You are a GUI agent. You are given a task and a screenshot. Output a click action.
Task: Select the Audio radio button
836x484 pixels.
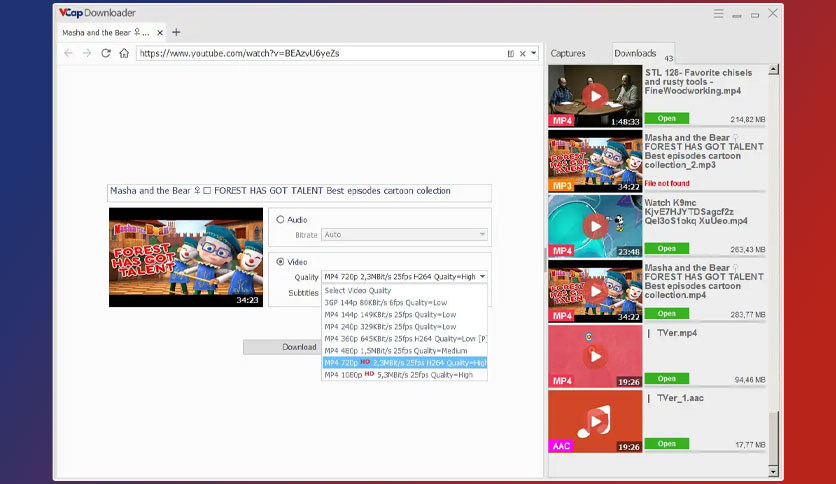tap(280, 220)
